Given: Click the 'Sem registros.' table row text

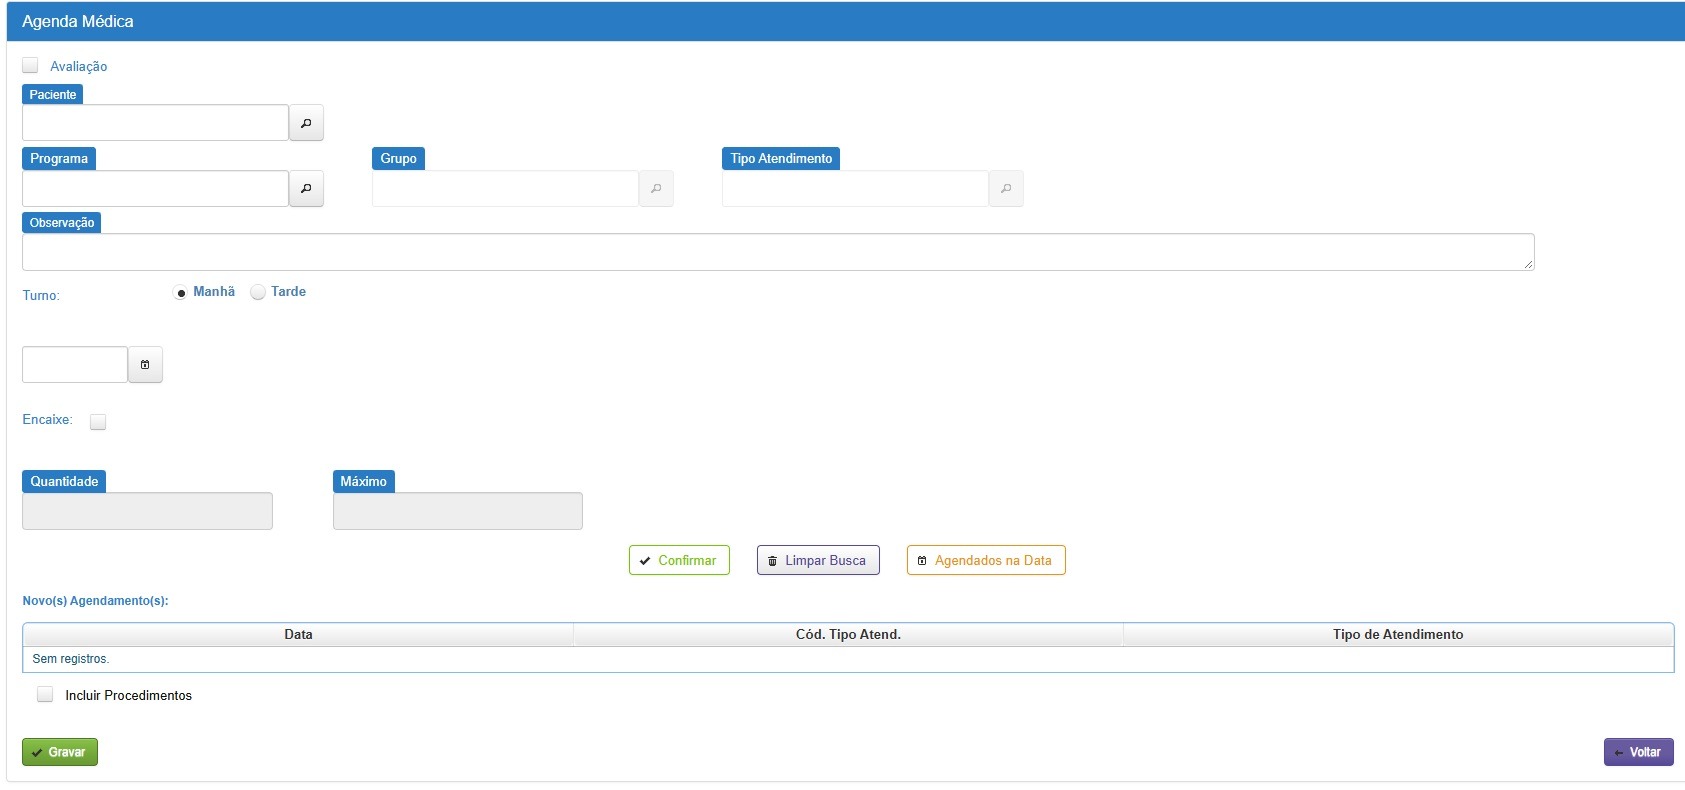Looking at the screenshot, I should 70,659.
